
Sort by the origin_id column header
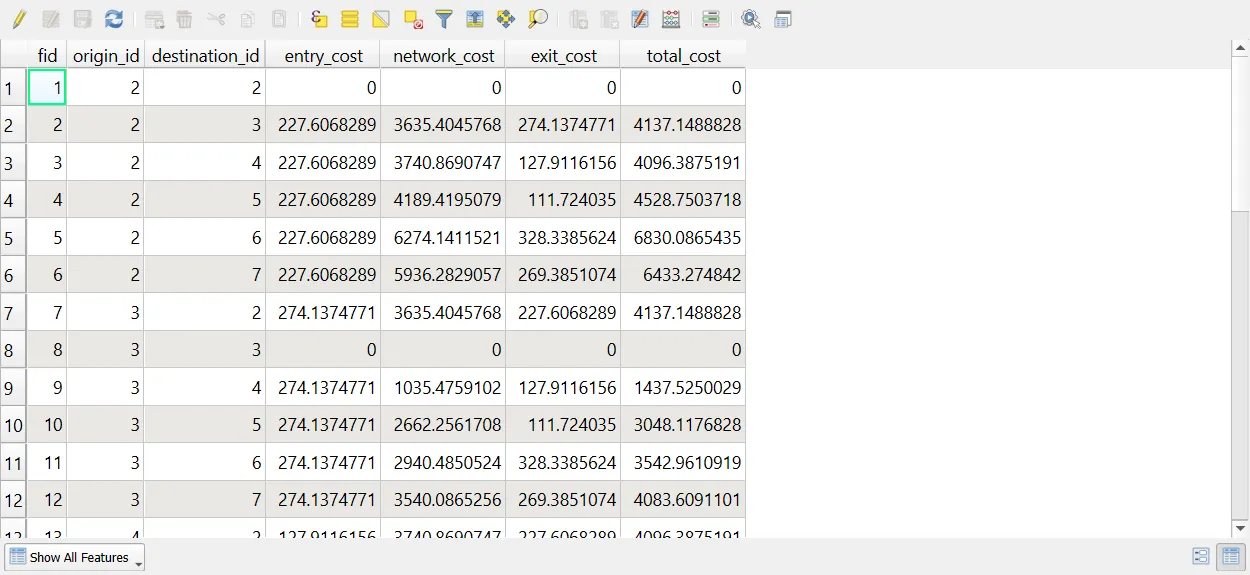106,55
